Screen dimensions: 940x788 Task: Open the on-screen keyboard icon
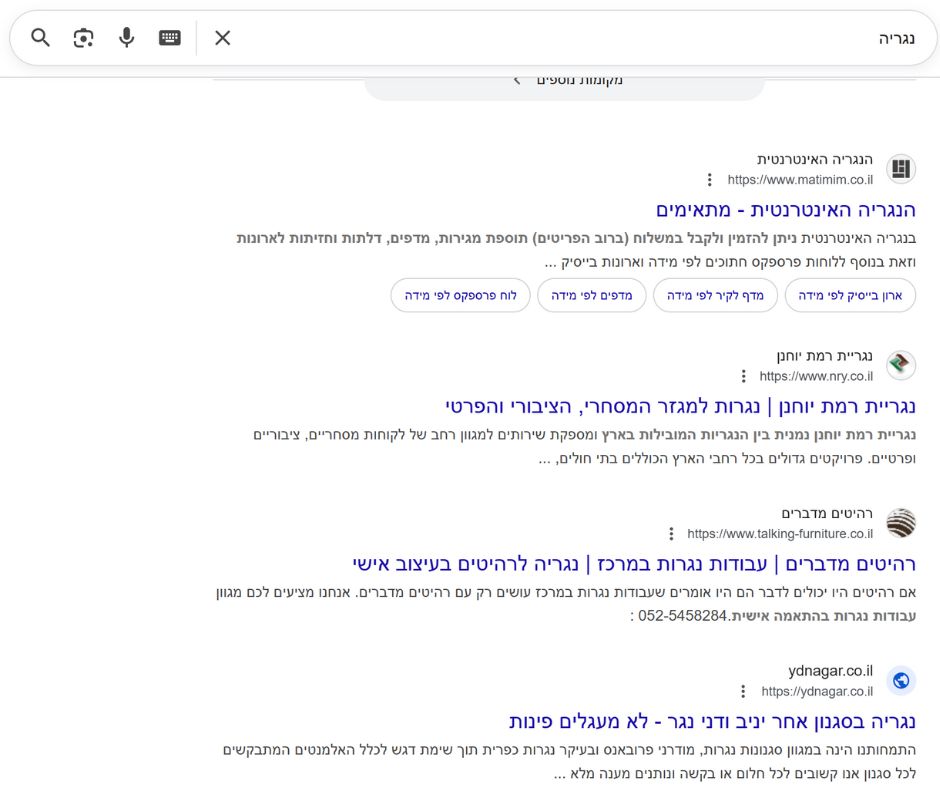[170, 38]
